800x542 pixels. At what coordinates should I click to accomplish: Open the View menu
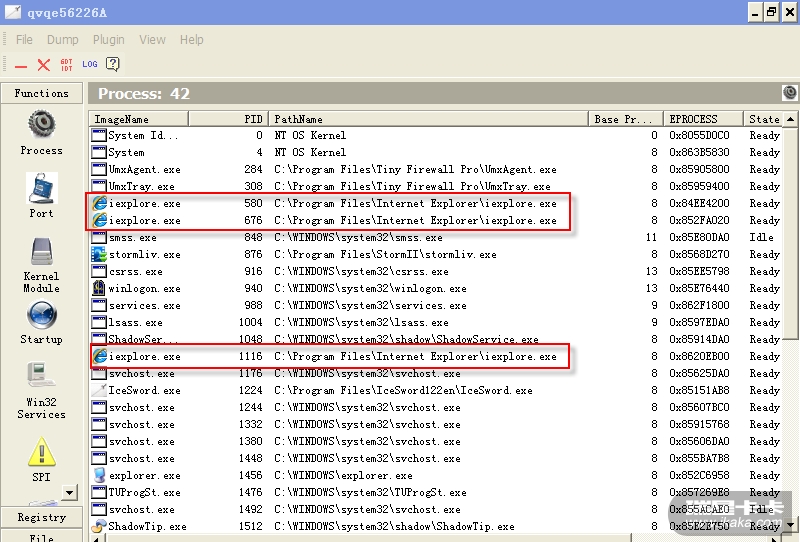[153, 39]
